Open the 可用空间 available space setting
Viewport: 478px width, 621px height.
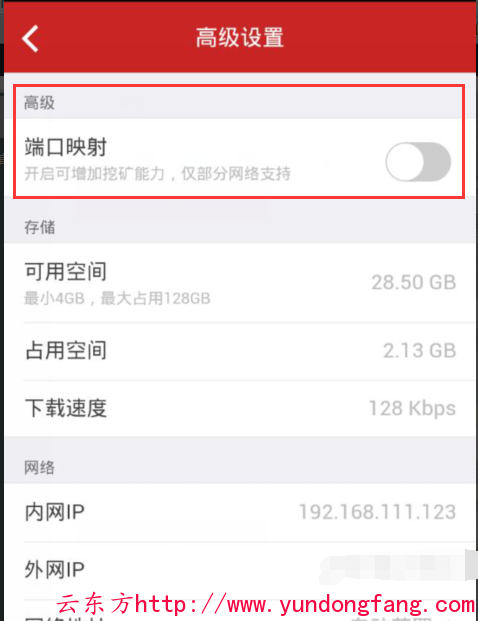240,283
